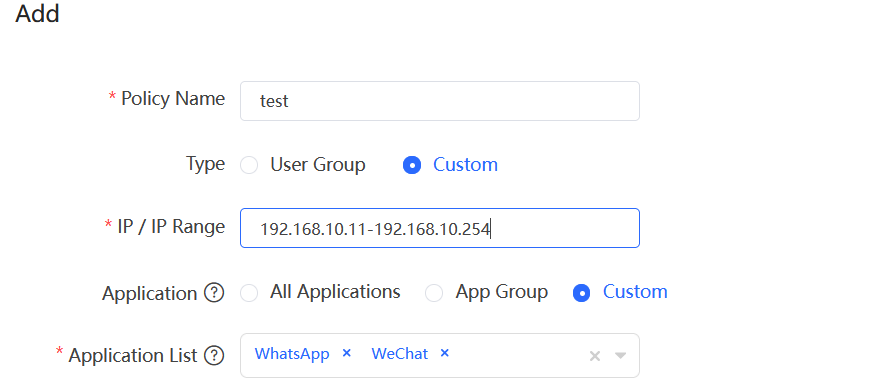Viewport: 878px width, 386px height.
Task: Click the IP / IP Range label
Action: point(171,226)
